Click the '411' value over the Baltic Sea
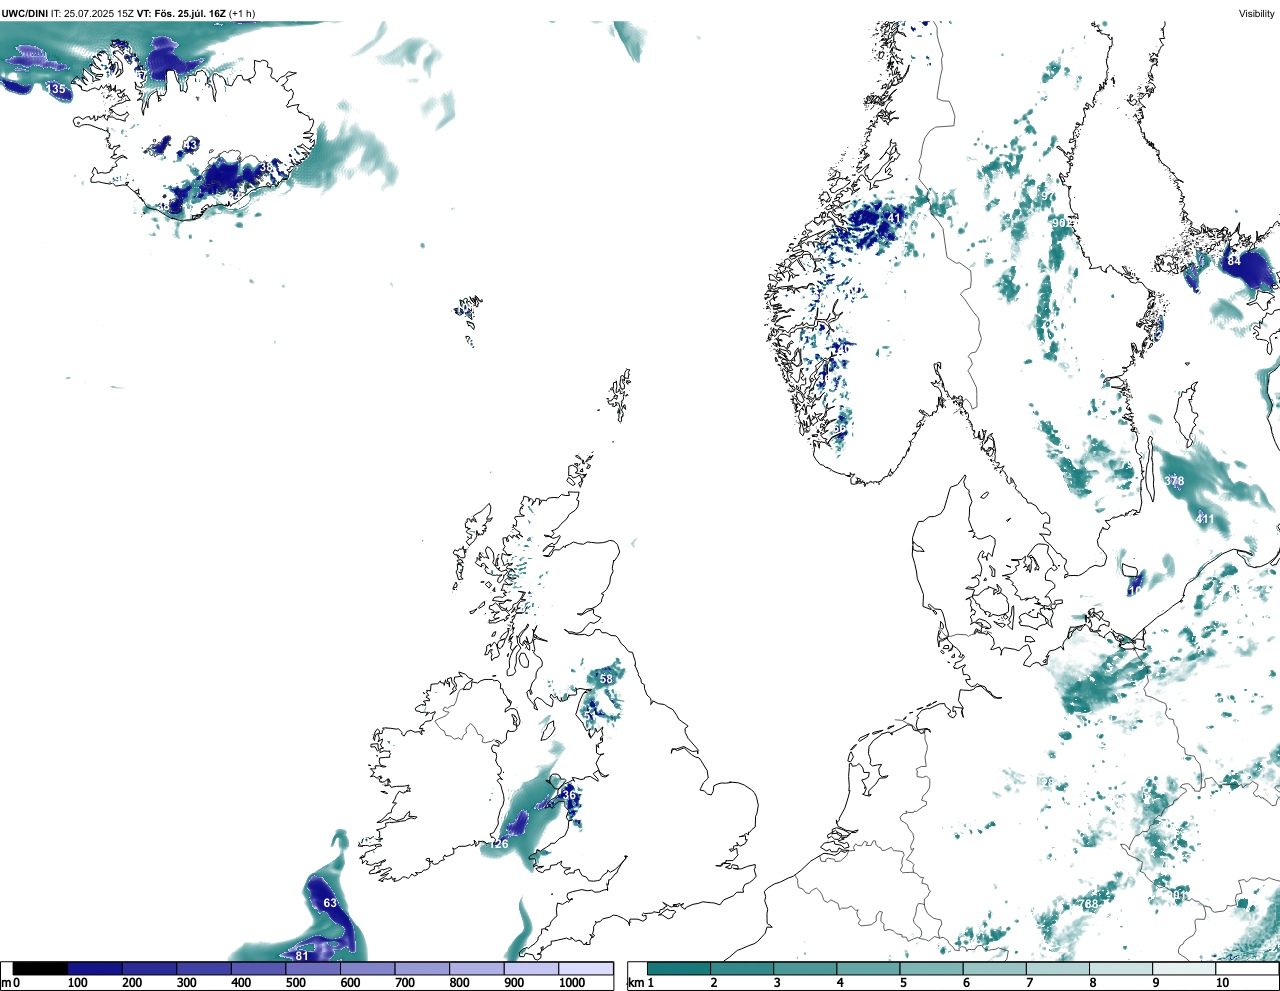The height and width of the screenshot is (991, 1280). click(x=1205, y=519)
